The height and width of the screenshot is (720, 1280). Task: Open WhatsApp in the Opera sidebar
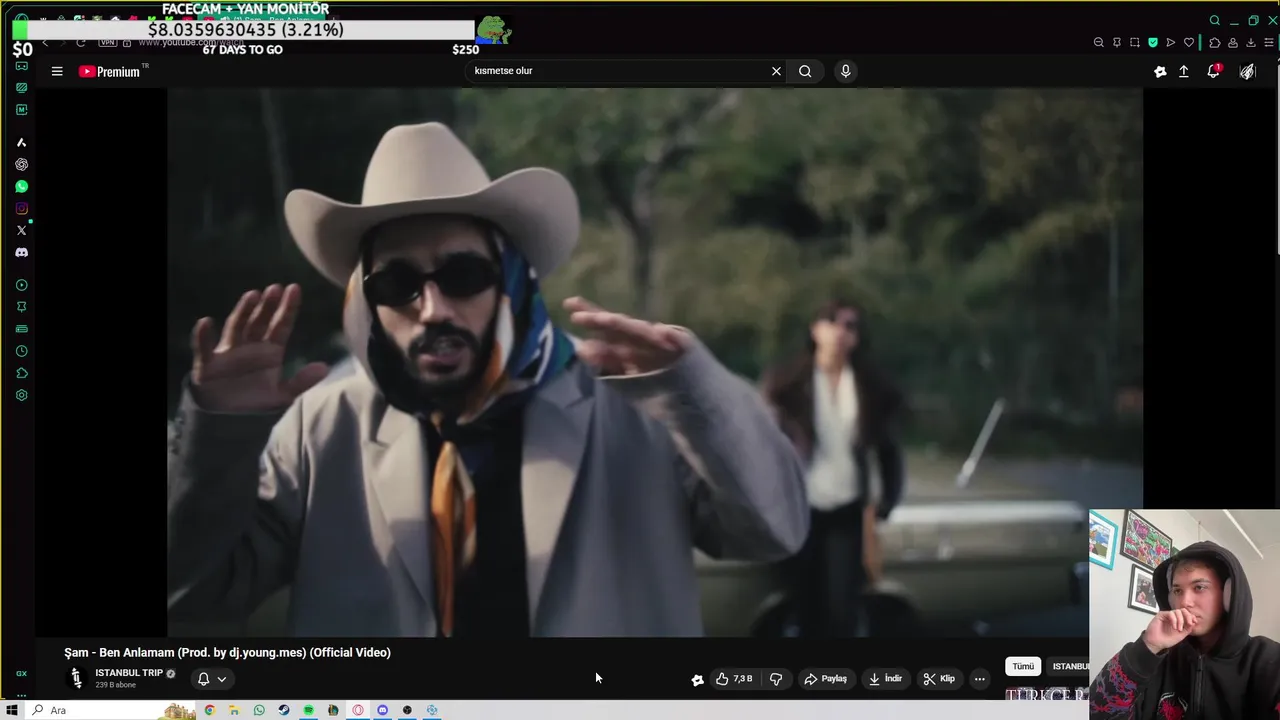coord(21,187)
